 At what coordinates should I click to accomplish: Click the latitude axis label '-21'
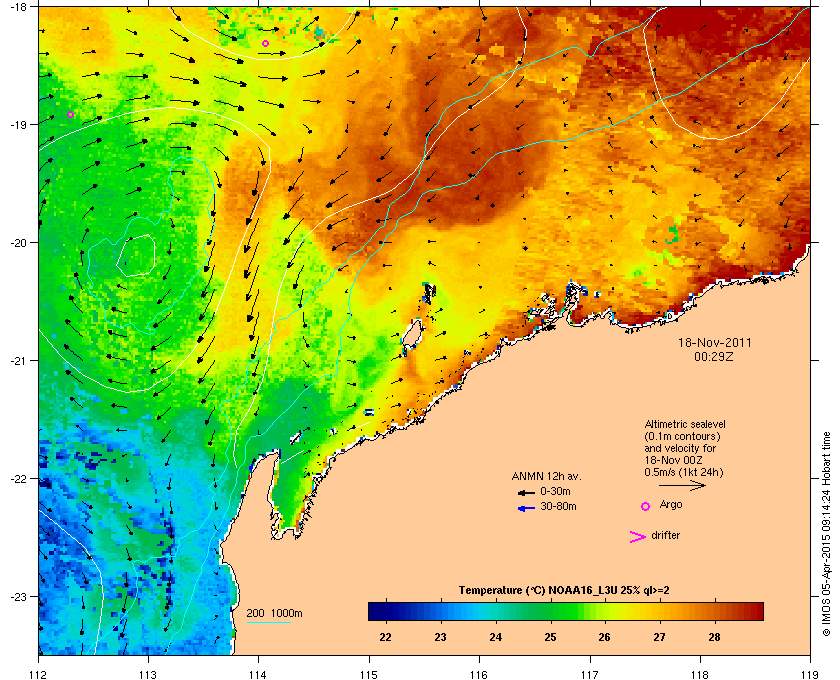20,361
